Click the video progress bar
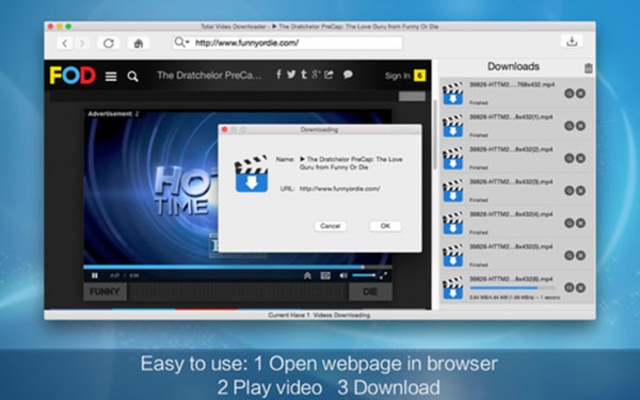Viewport: 640px width, 400px height. tap(238, 267)
